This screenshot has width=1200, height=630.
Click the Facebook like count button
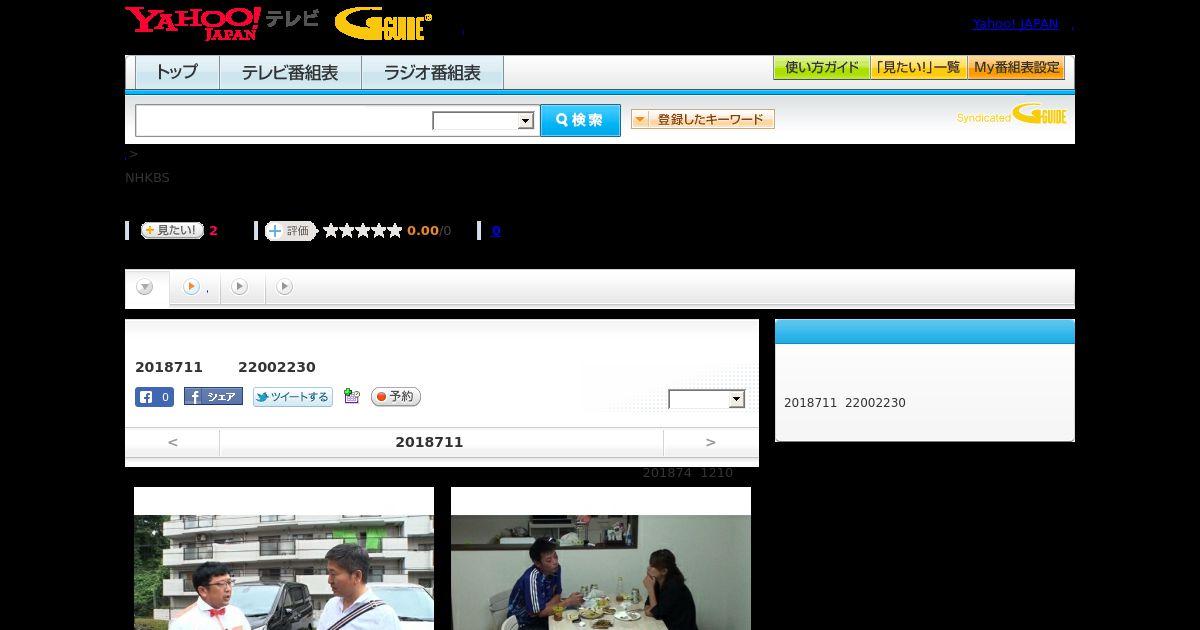[155, 397]
